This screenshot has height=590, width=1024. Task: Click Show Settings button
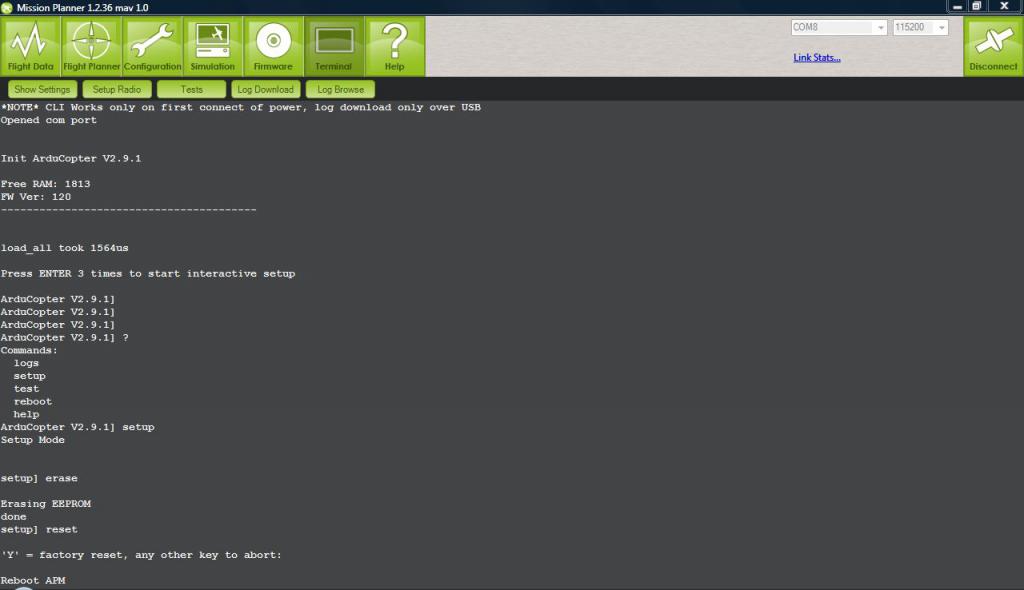[x=42, y=90]
